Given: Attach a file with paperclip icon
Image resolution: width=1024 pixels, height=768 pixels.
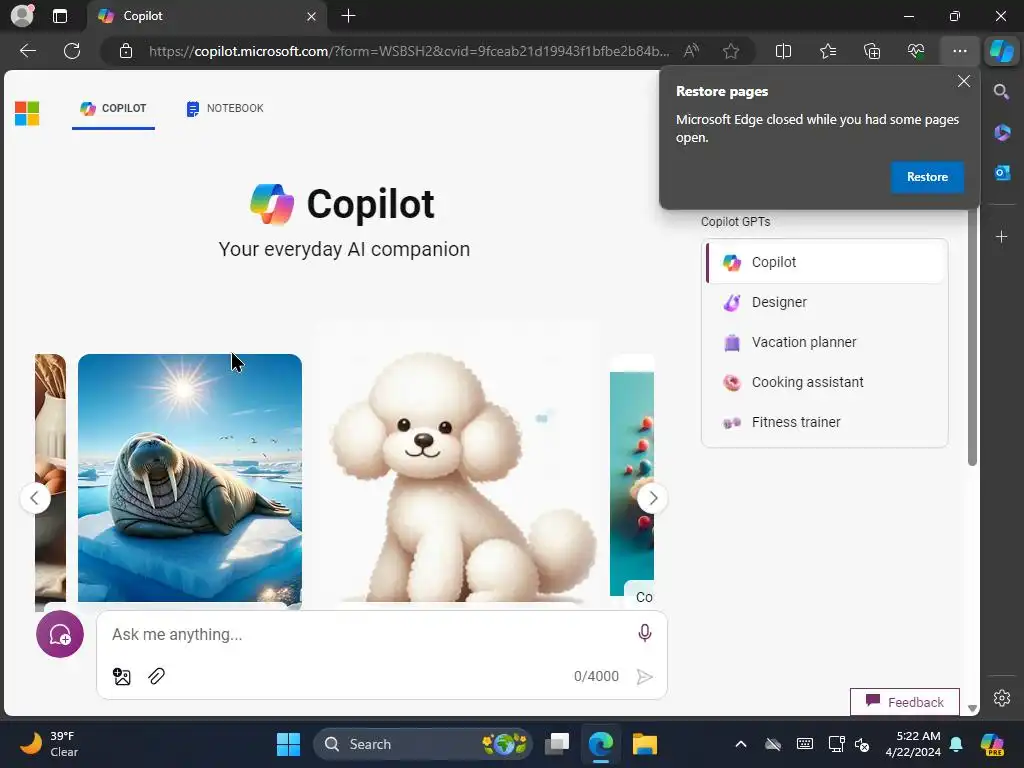Looking at the screenshot, I should [157, 676].
